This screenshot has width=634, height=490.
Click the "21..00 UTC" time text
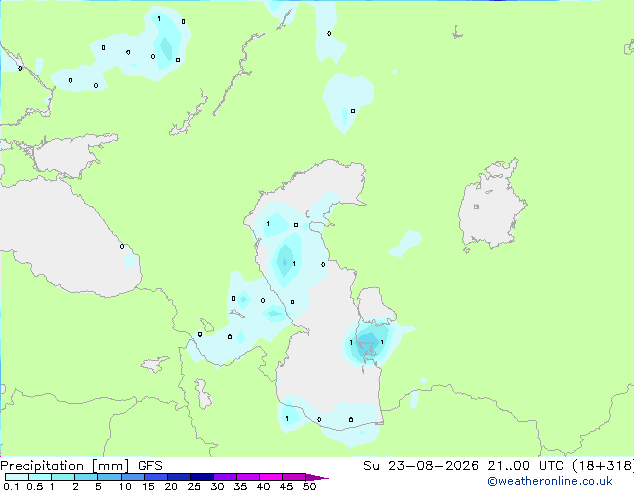coord(525,466)
